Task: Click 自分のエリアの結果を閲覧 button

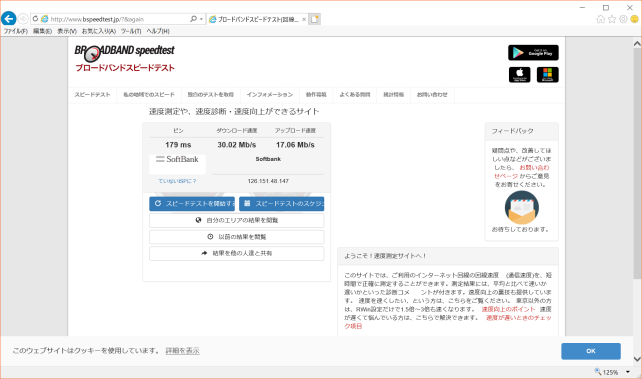Action: [237, 220]
